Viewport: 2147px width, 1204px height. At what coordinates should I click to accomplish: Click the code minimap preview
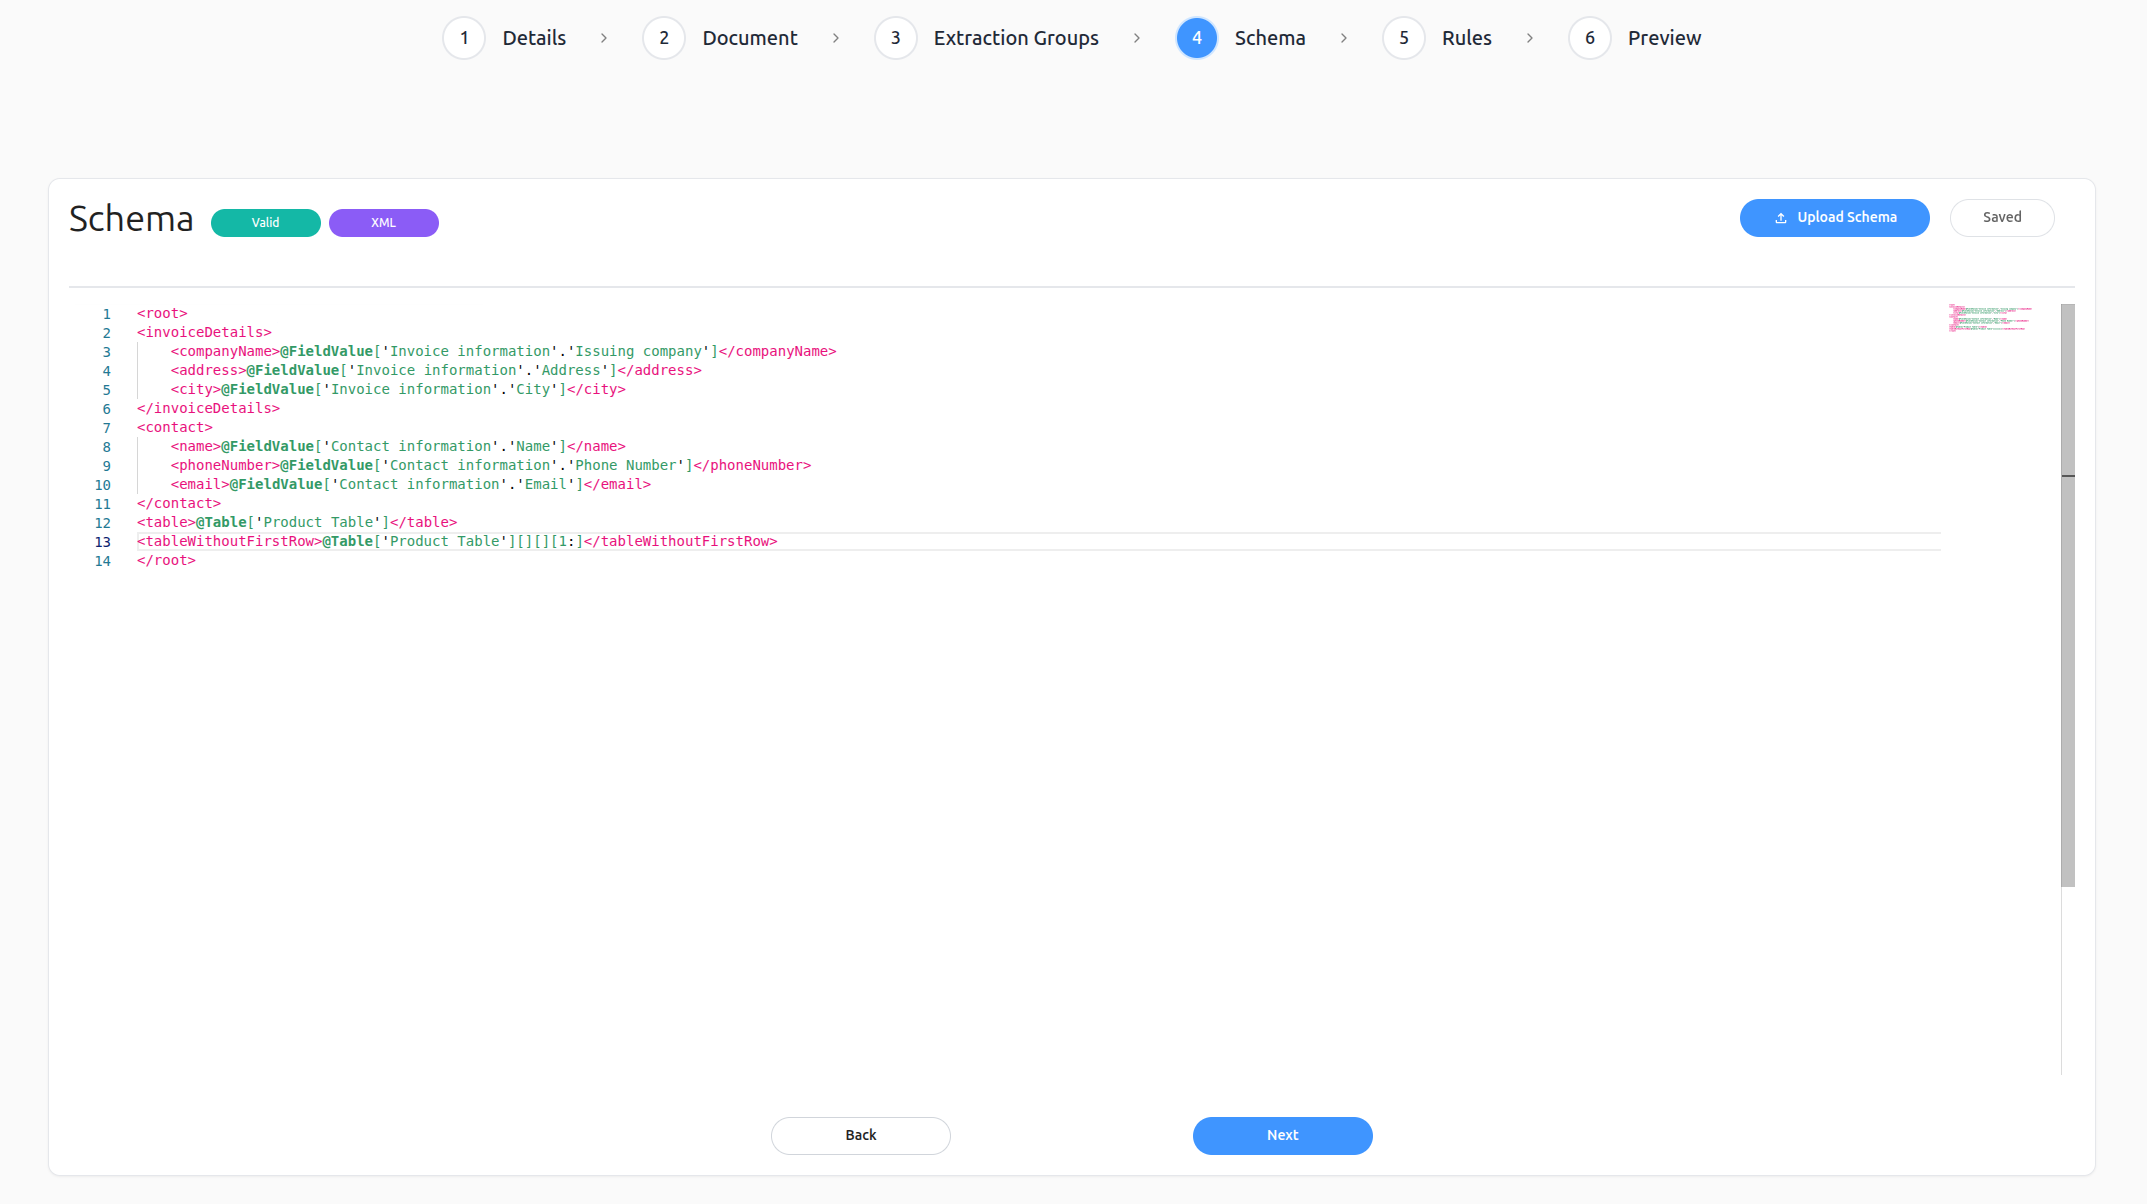click(1990, 318)
